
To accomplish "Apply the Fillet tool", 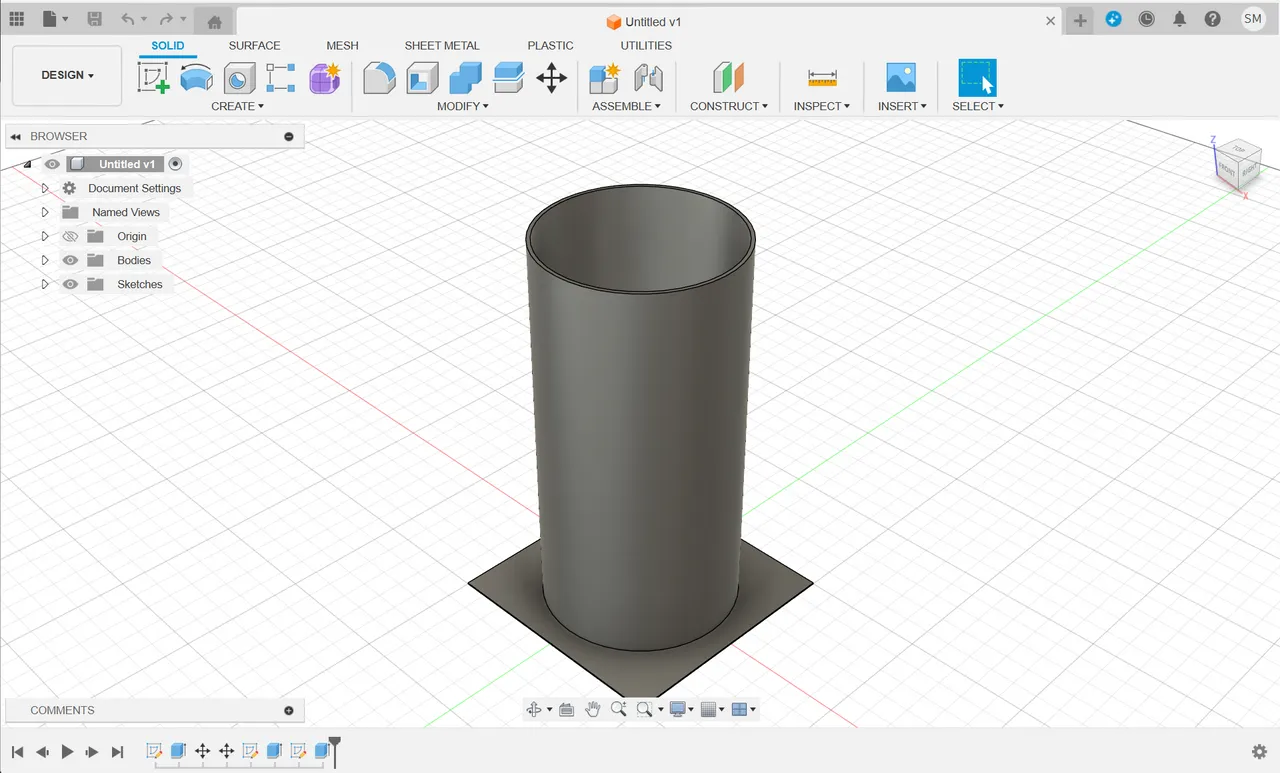I will pos(379,77).
